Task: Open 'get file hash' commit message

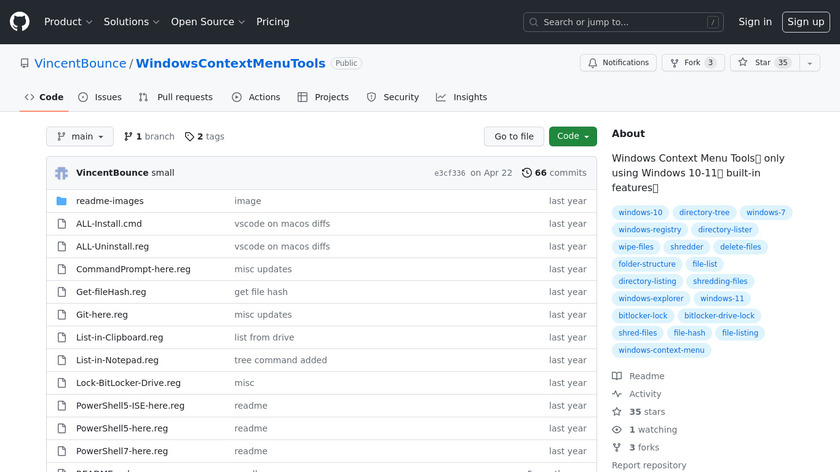Action: pos(261,292)
